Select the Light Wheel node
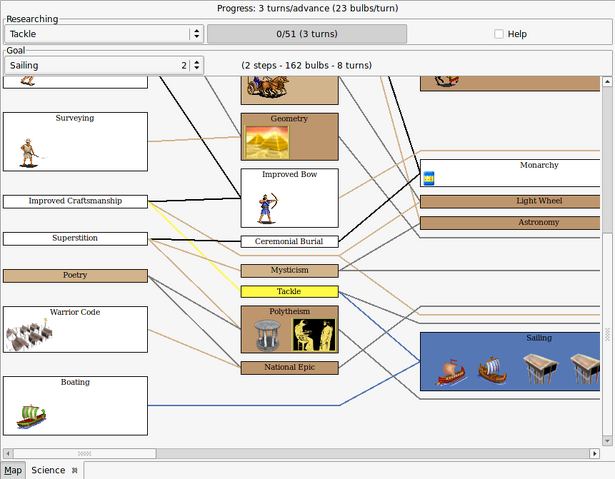Image resolution: width=615 pixels, height=479 pixels. pos(510,201)
